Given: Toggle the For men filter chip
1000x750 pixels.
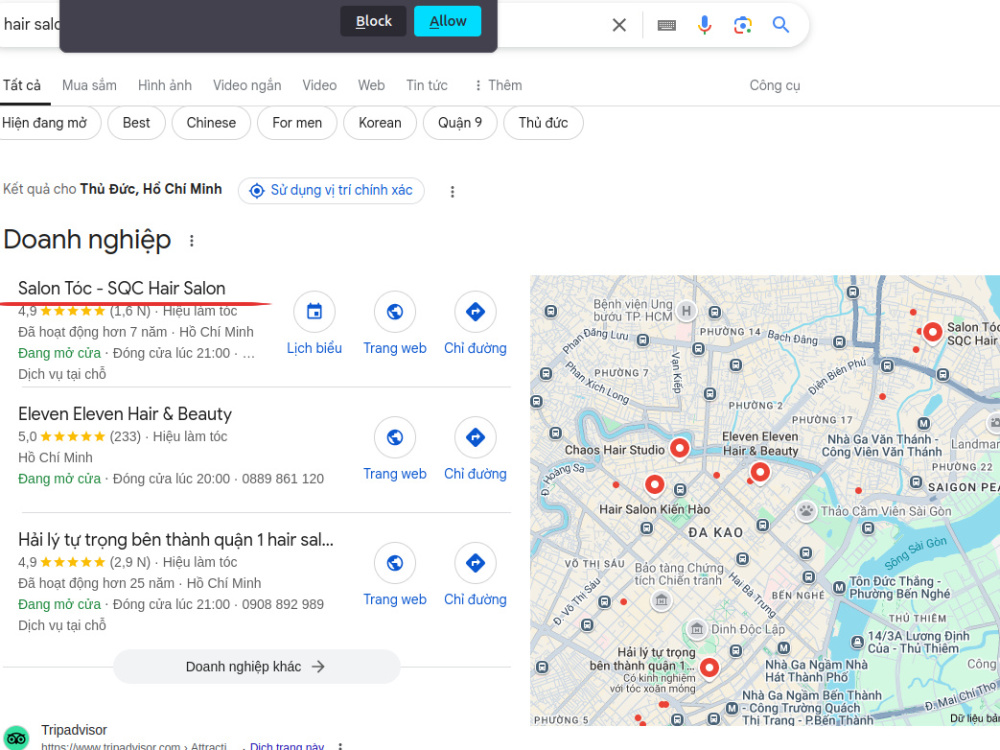Looking at the screenshot, I should pyautogui.click(x=297, y=123).
